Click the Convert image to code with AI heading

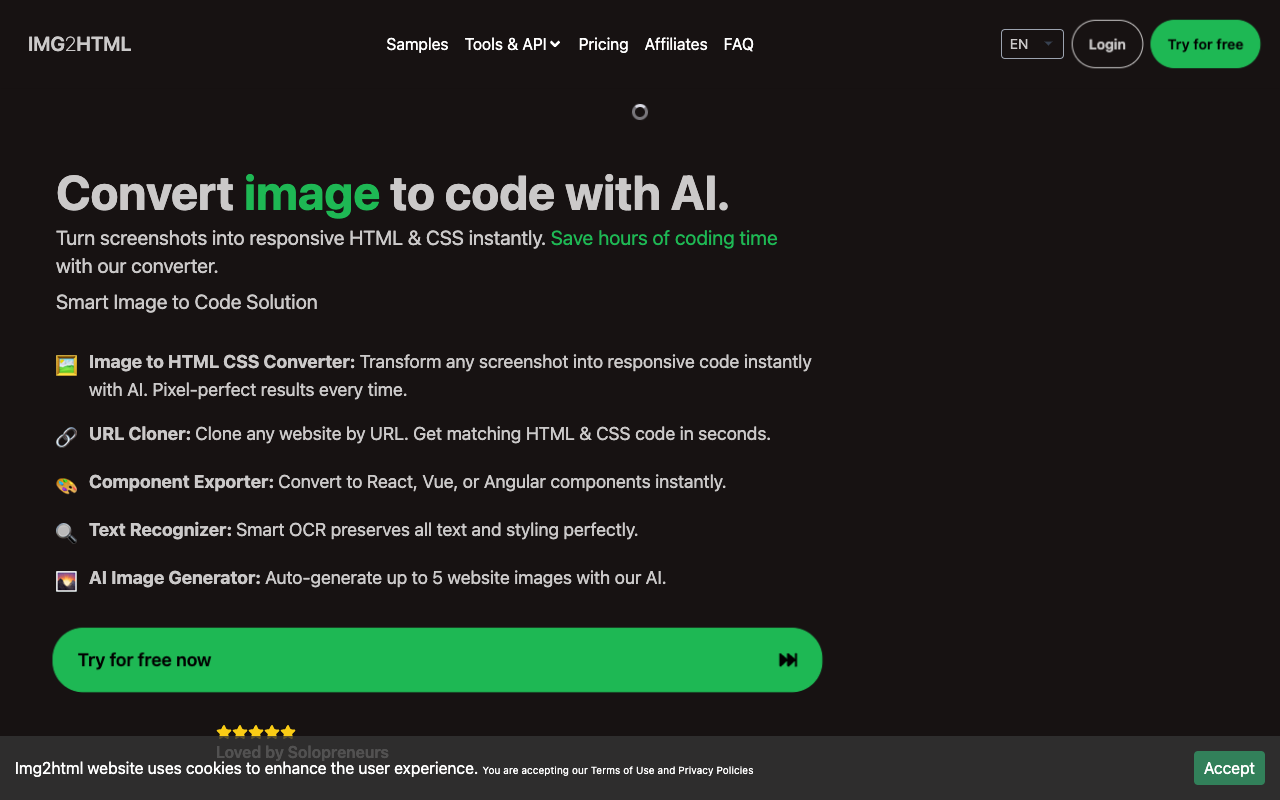pos(393,193)
